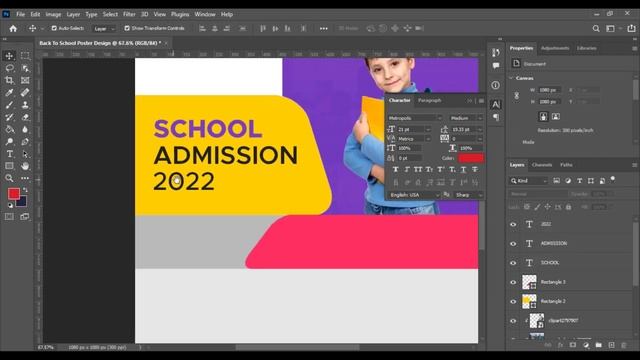Select the Eyedropper tool

pos(9,92)
